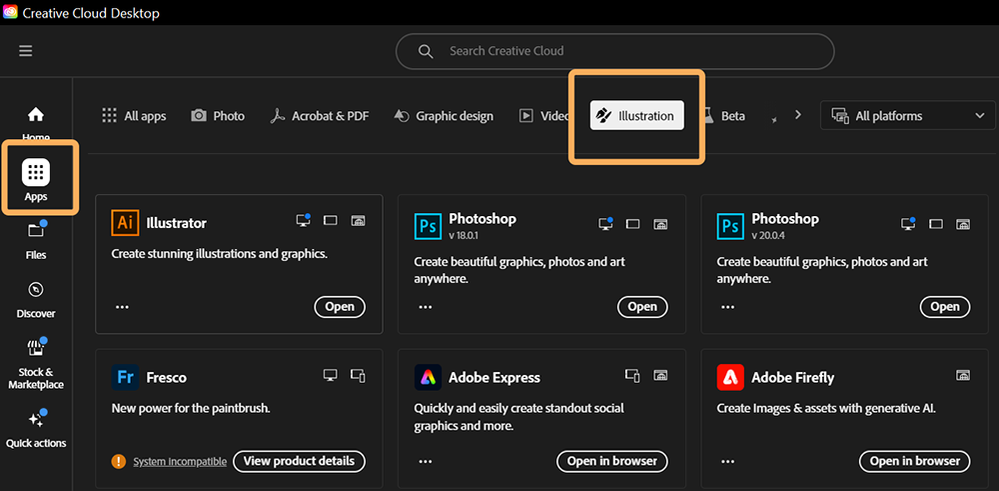Open more options for Adobe Express

(x=425, y=461)
